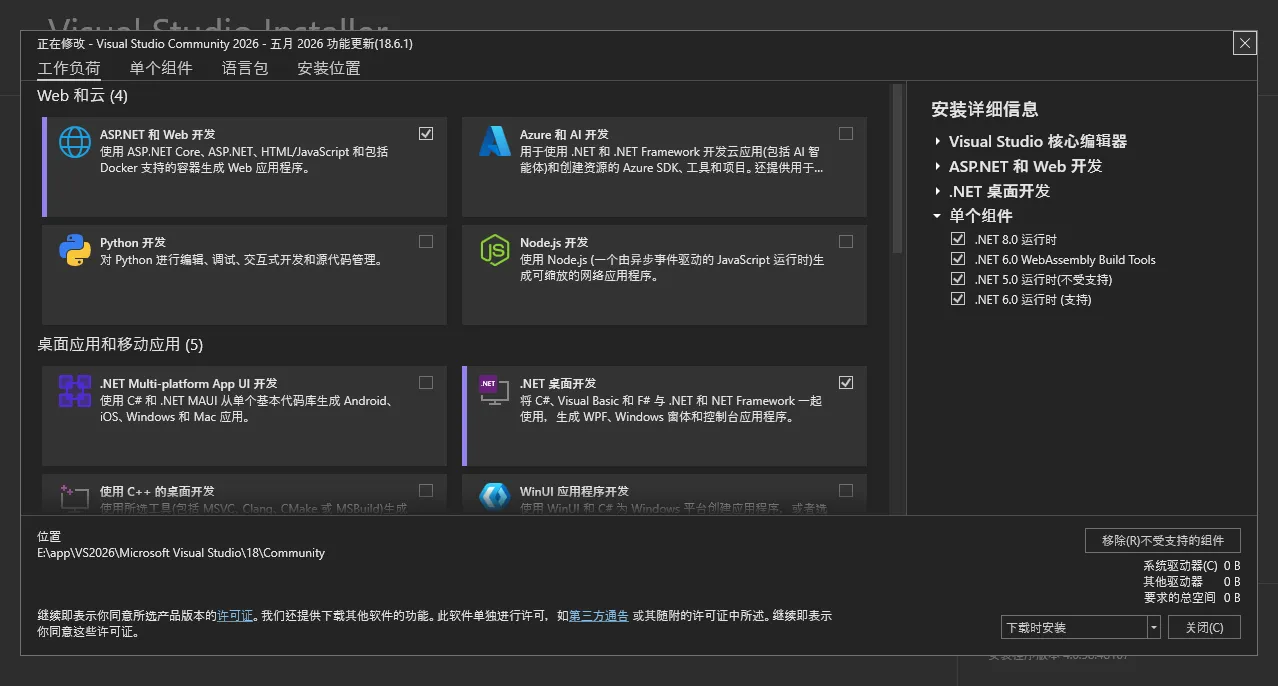Screen dimensions: 1278x686
Task: Open the 许可证 link
Action: tap(235, 616)
